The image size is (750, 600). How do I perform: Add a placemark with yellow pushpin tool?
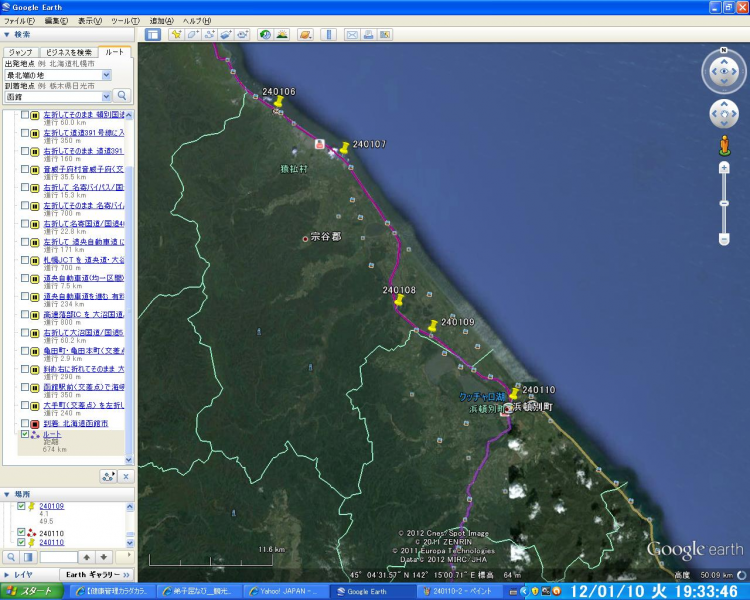coord(176,34)
